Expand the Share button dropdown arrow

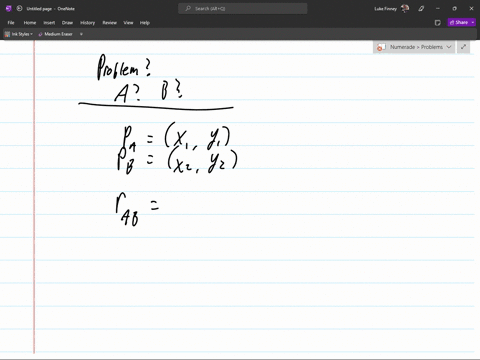click(473, 22)
